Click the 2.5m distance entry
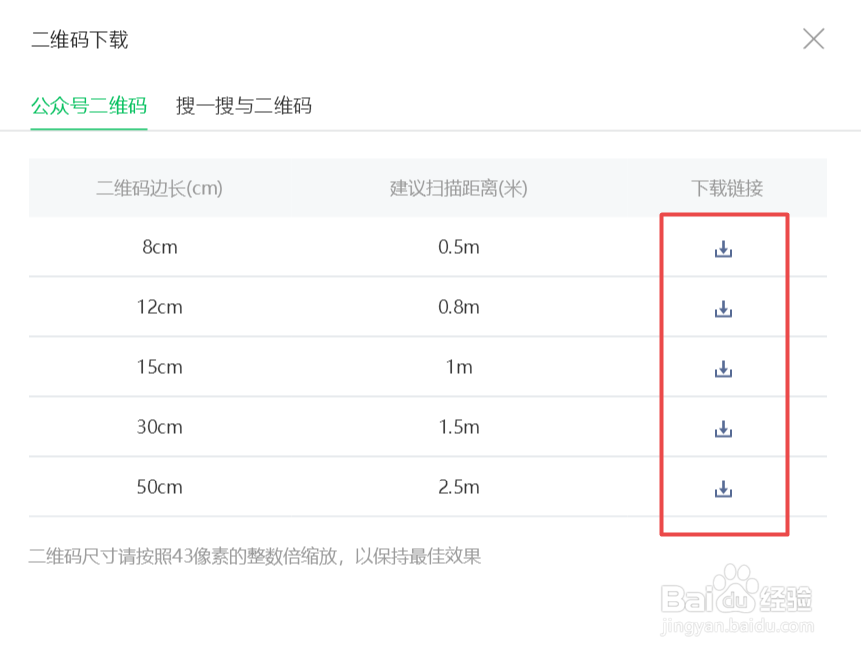The width and height of the screenshot is (861, 656). click(x=458, y=487)
